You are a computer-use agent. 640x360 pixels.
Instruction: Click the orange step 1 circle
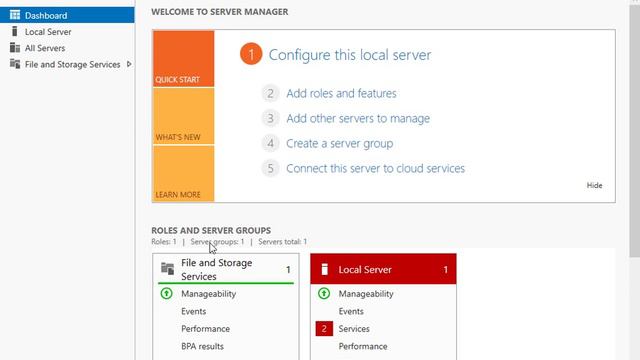tap(251, 54)
